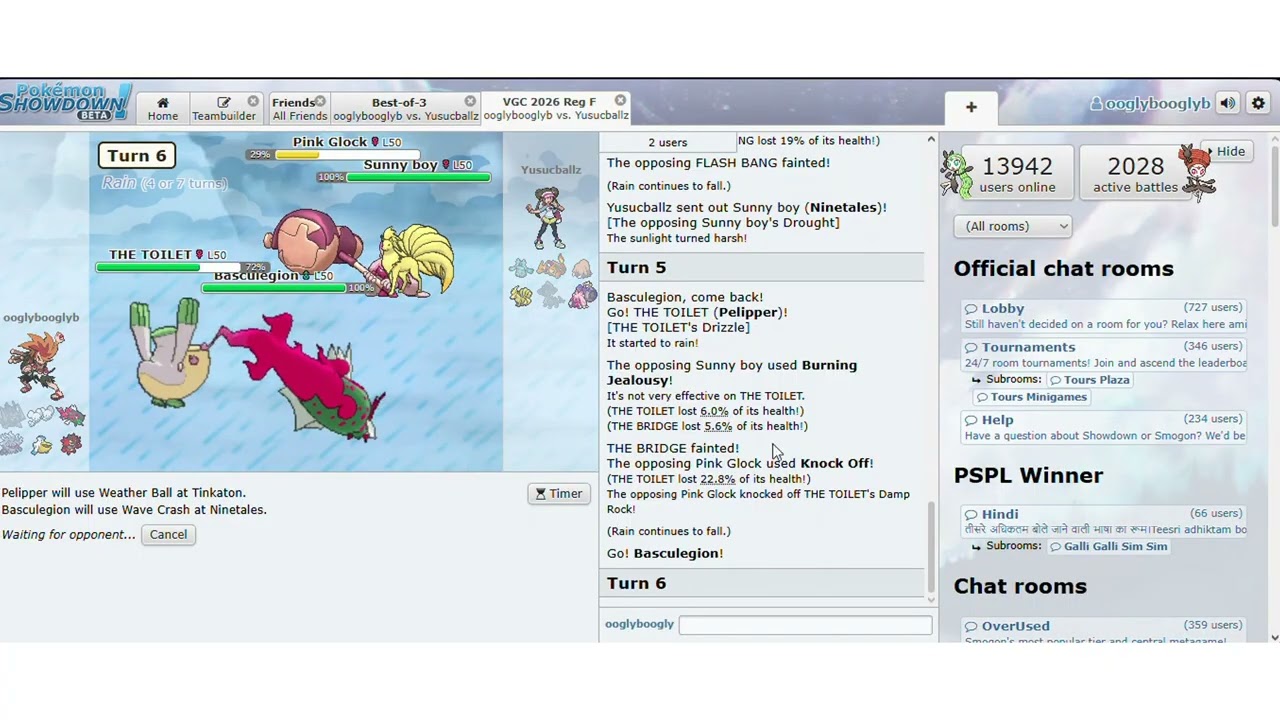Close the VGC 2026 Reg F tab

point(620,100)
